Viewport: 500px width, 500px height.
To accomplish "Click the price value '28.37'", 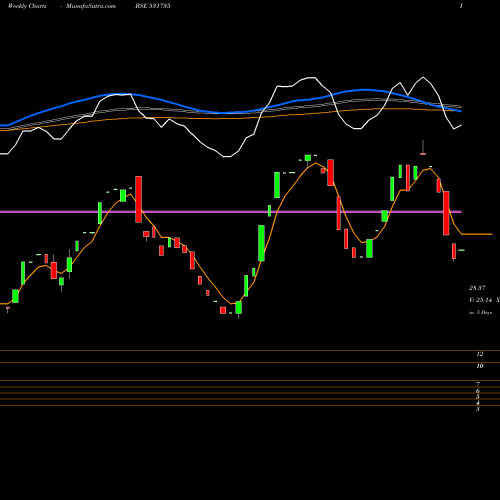I will point(477,288).
